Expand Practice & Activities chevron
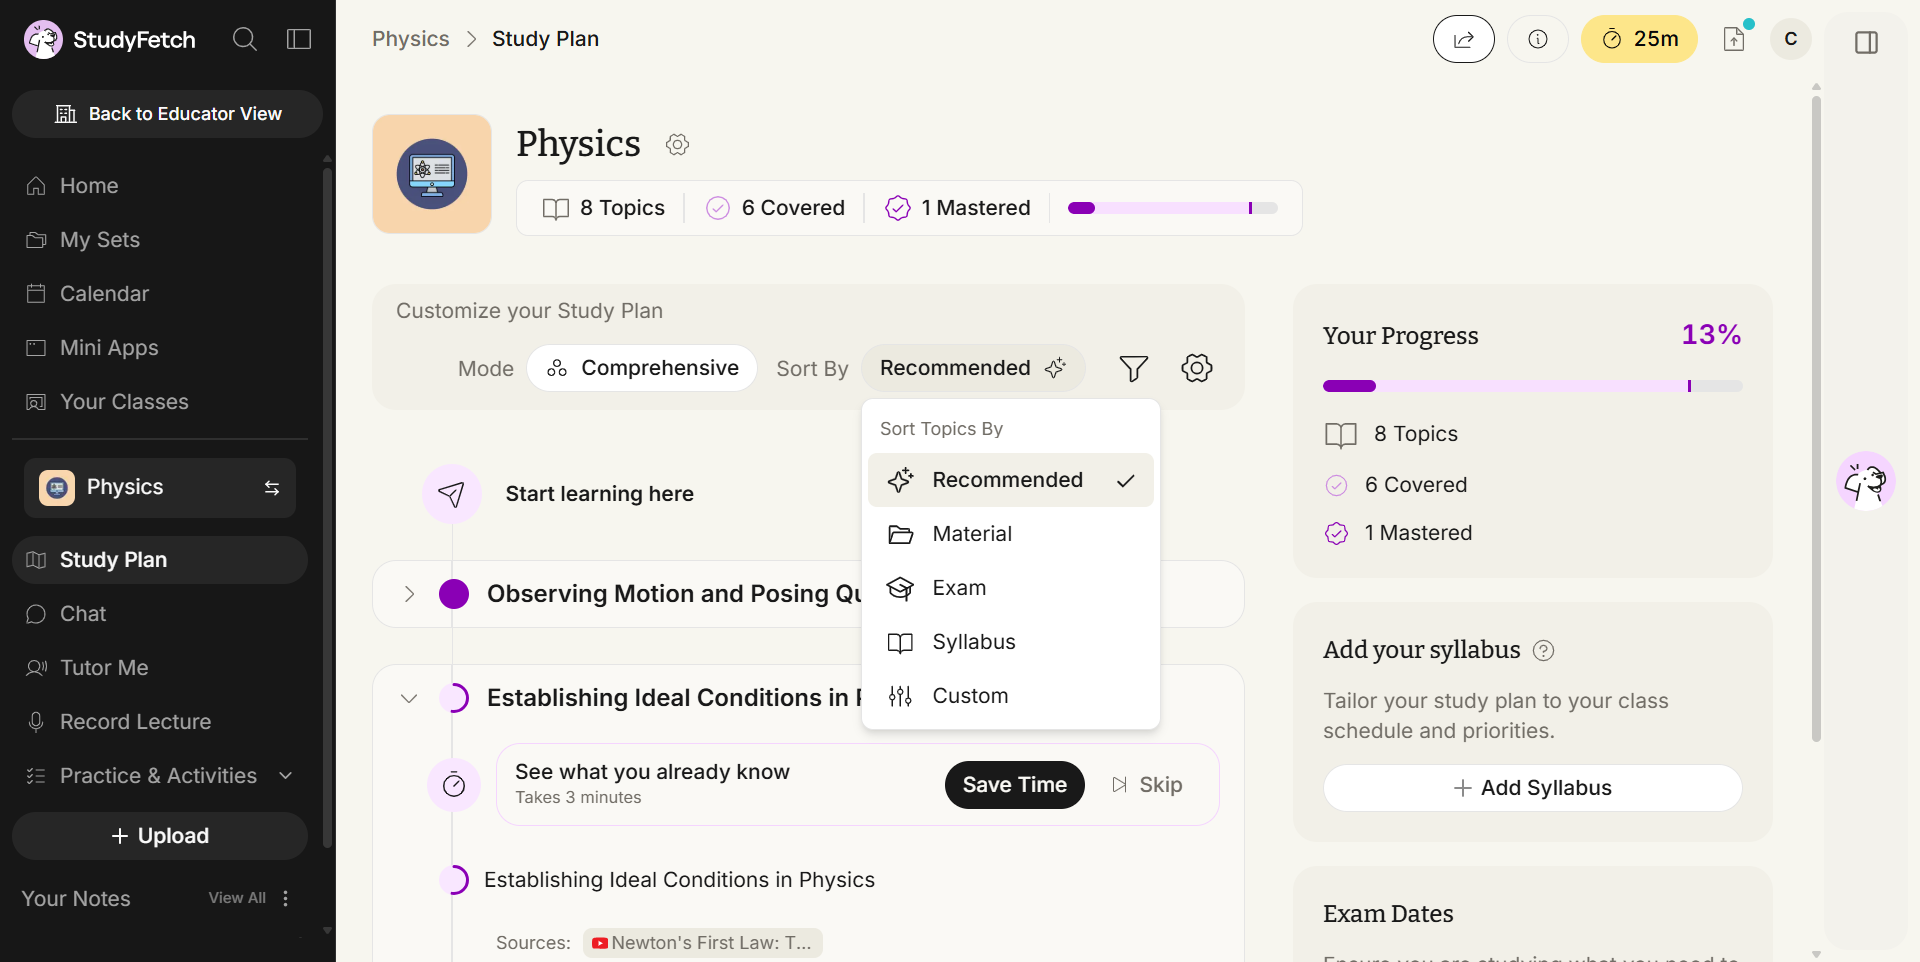Screen dimensions: 1920x962 (286, 776)
